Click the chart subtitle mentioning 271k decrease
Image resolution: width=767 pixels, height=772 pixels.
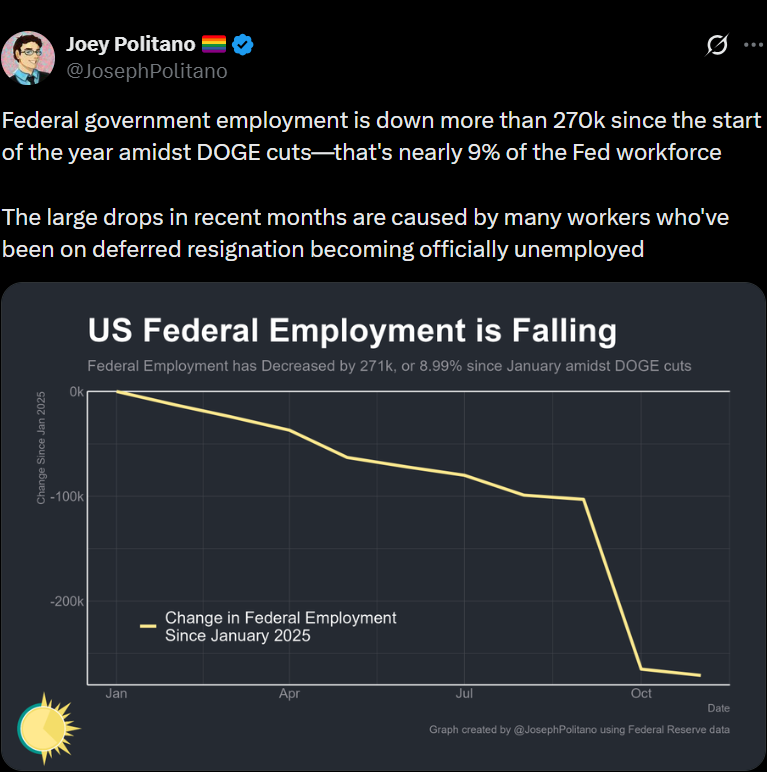389,366
